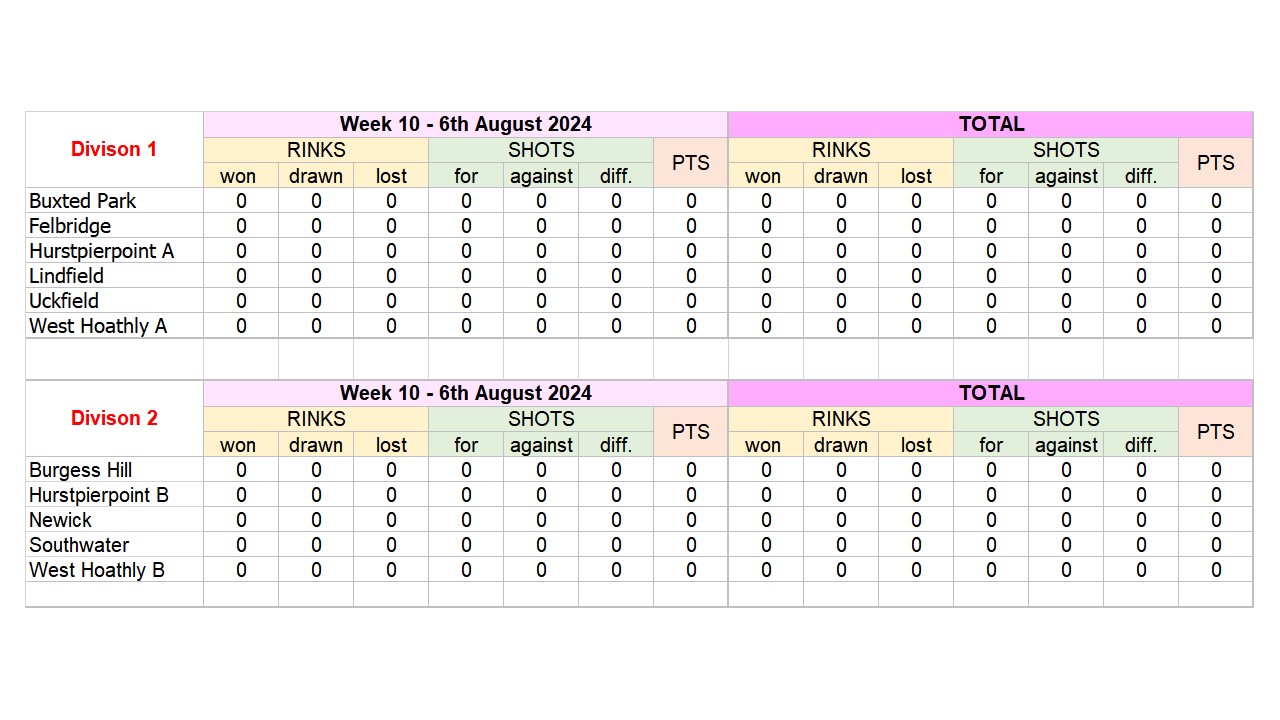Click the Hurstpierpoint A team cell
Image resolution: width=1280 pixels, height=720 pixels.
(x=114, y=251)
